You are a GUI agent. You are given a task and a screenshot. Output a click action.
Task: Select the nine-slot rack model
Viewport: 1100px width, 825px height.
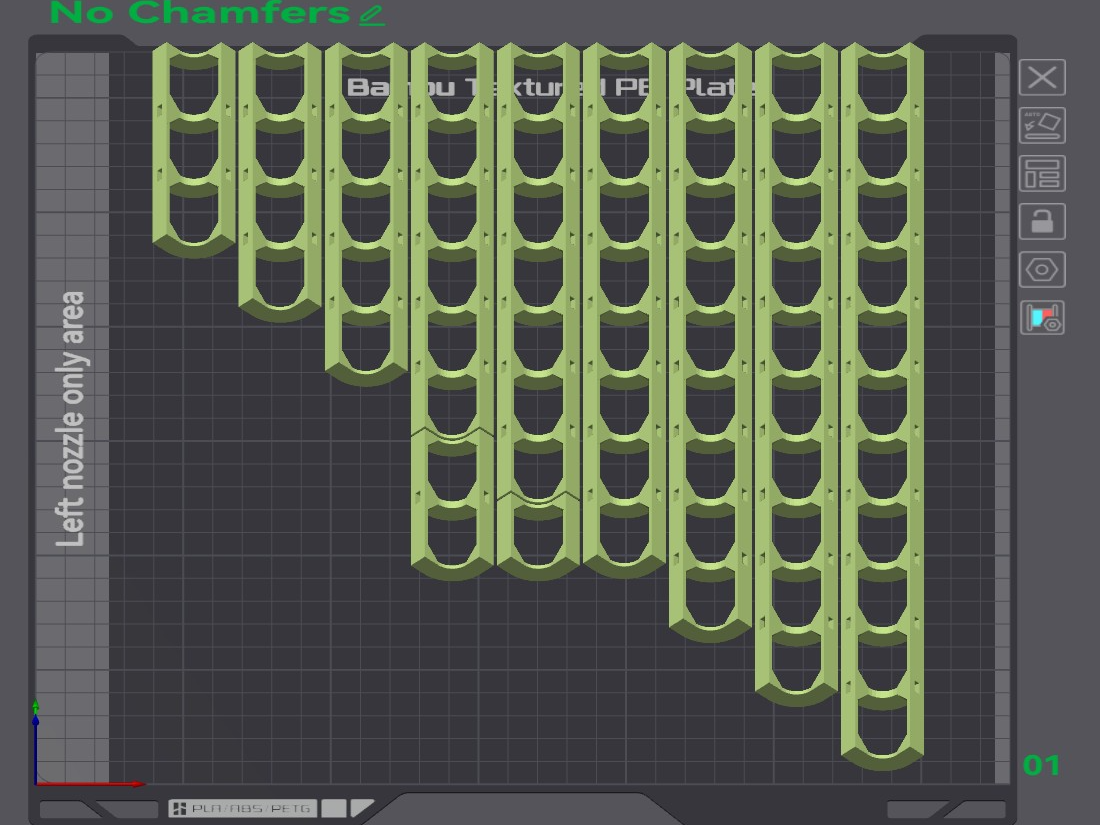[x=710, y=342]
